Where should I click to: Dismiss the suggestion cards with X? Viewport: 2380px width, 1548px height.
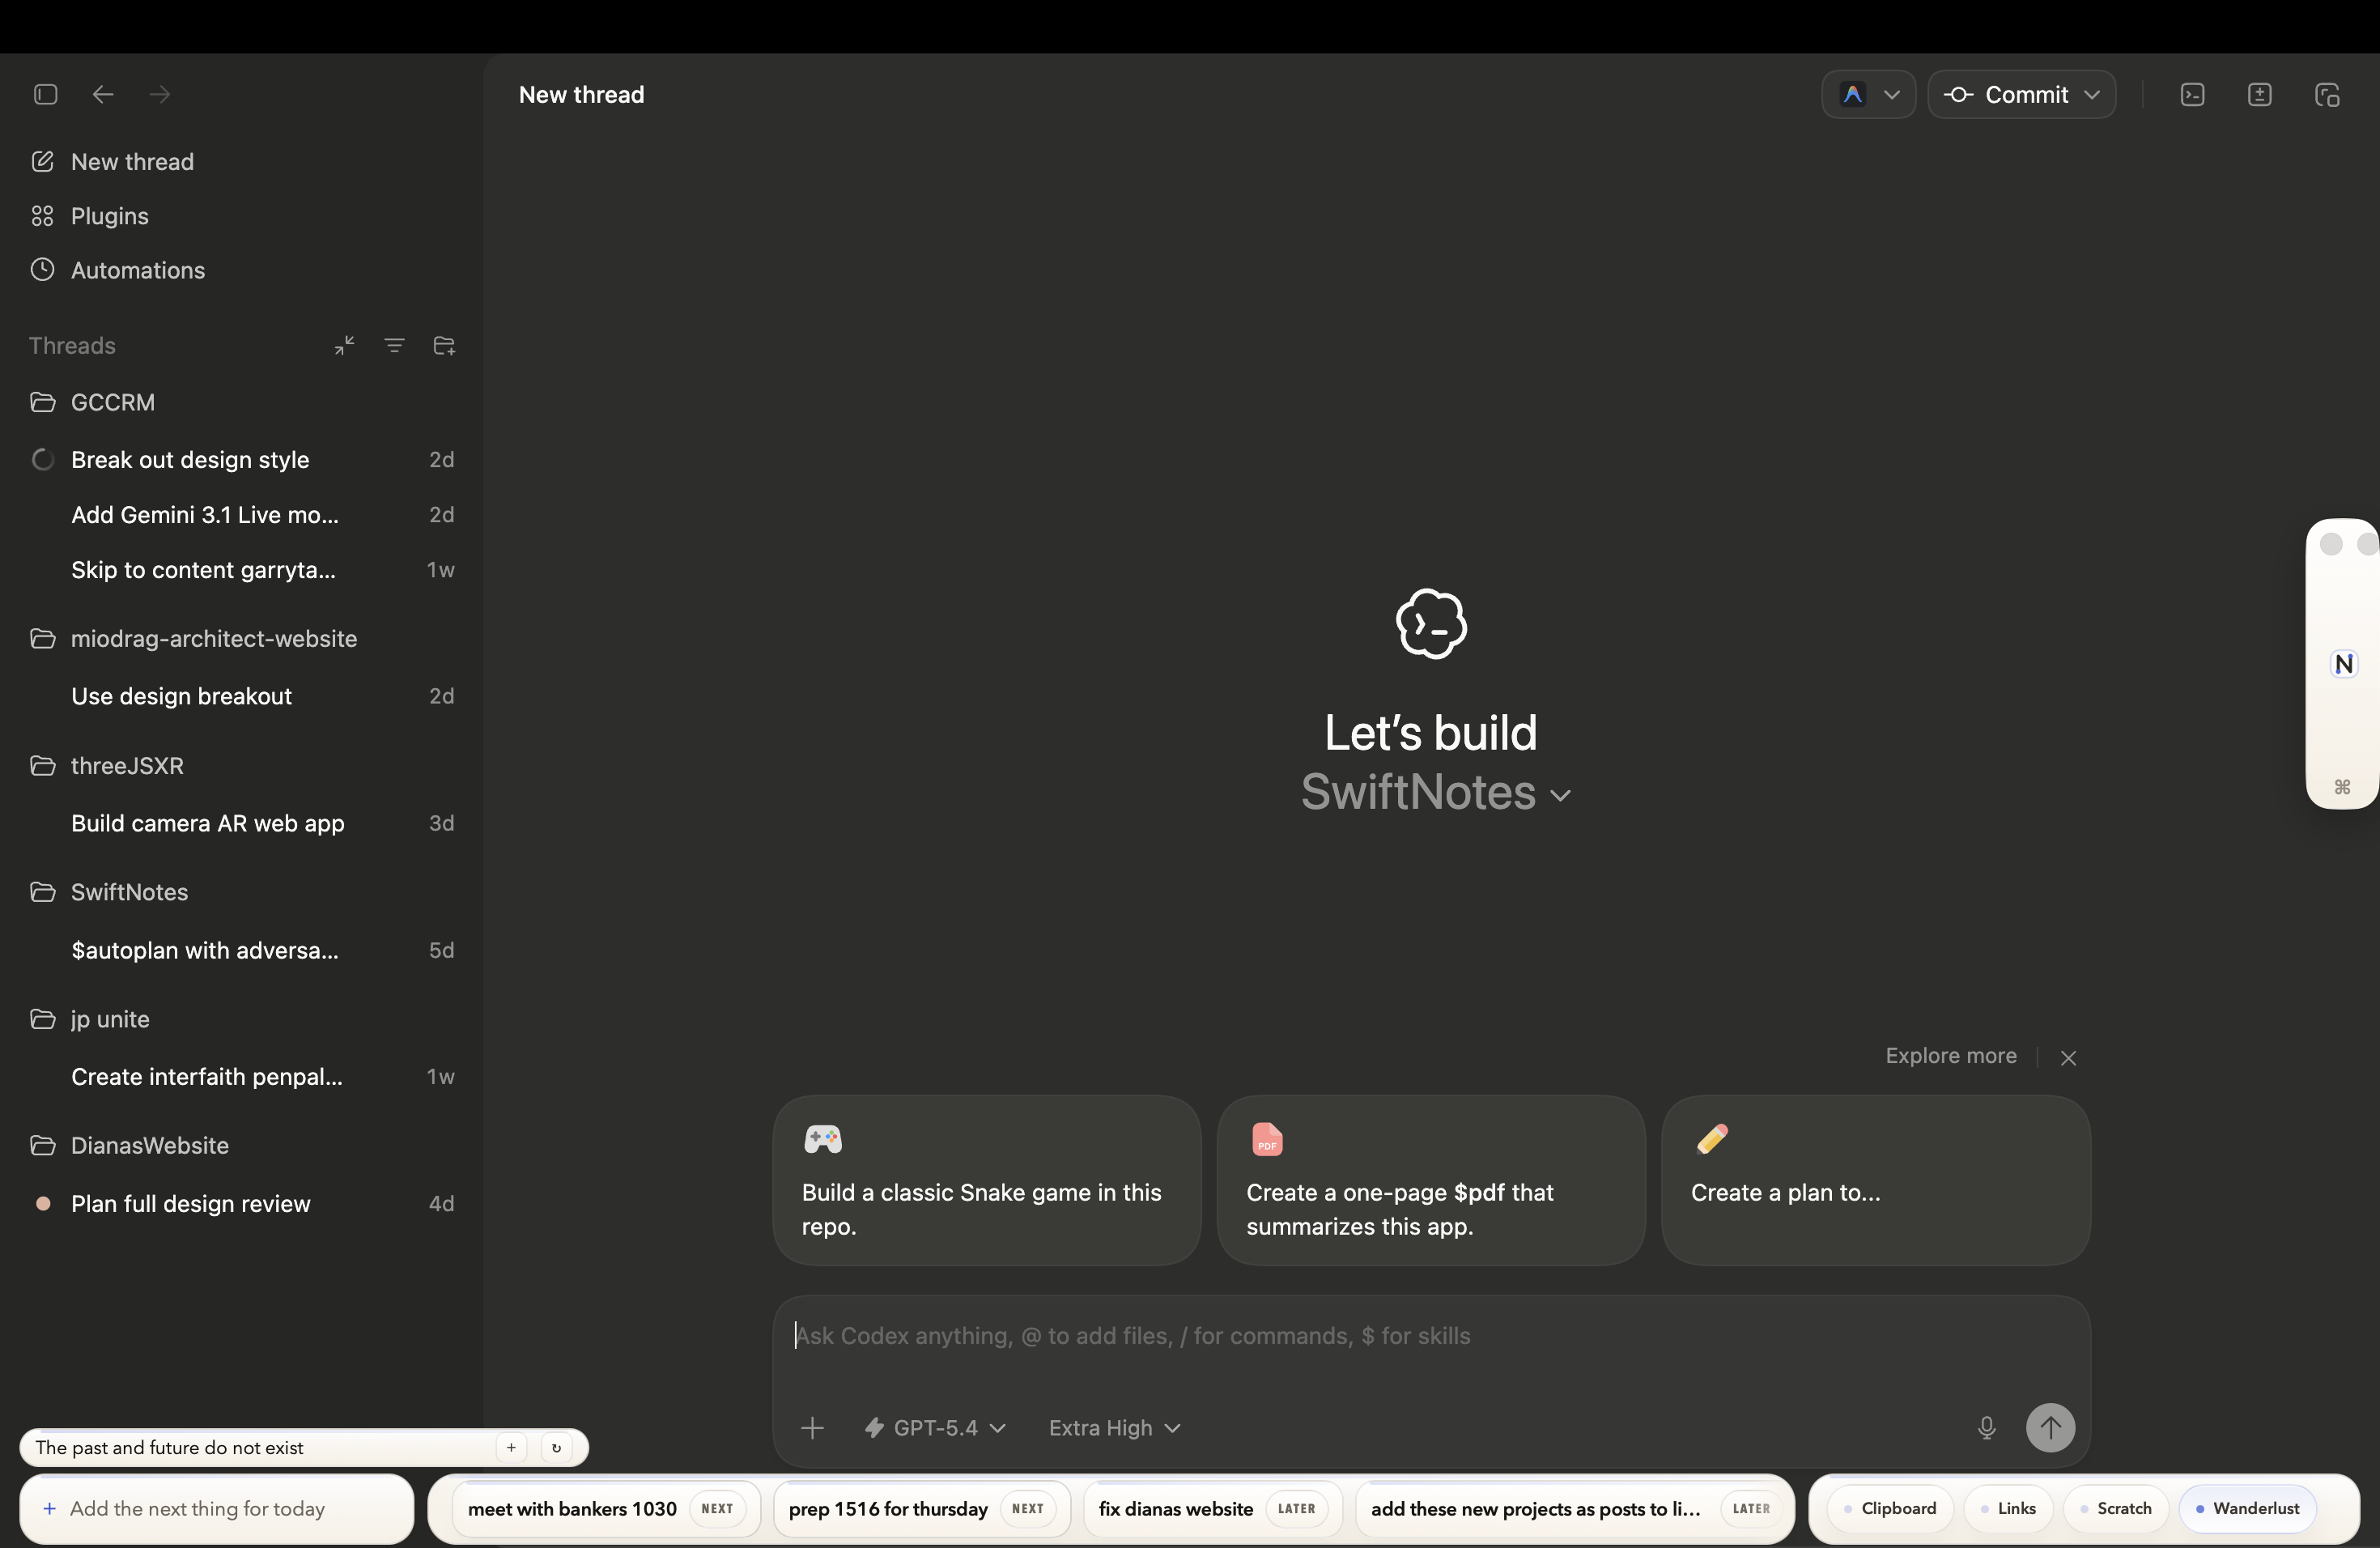coord(2068,1057)
